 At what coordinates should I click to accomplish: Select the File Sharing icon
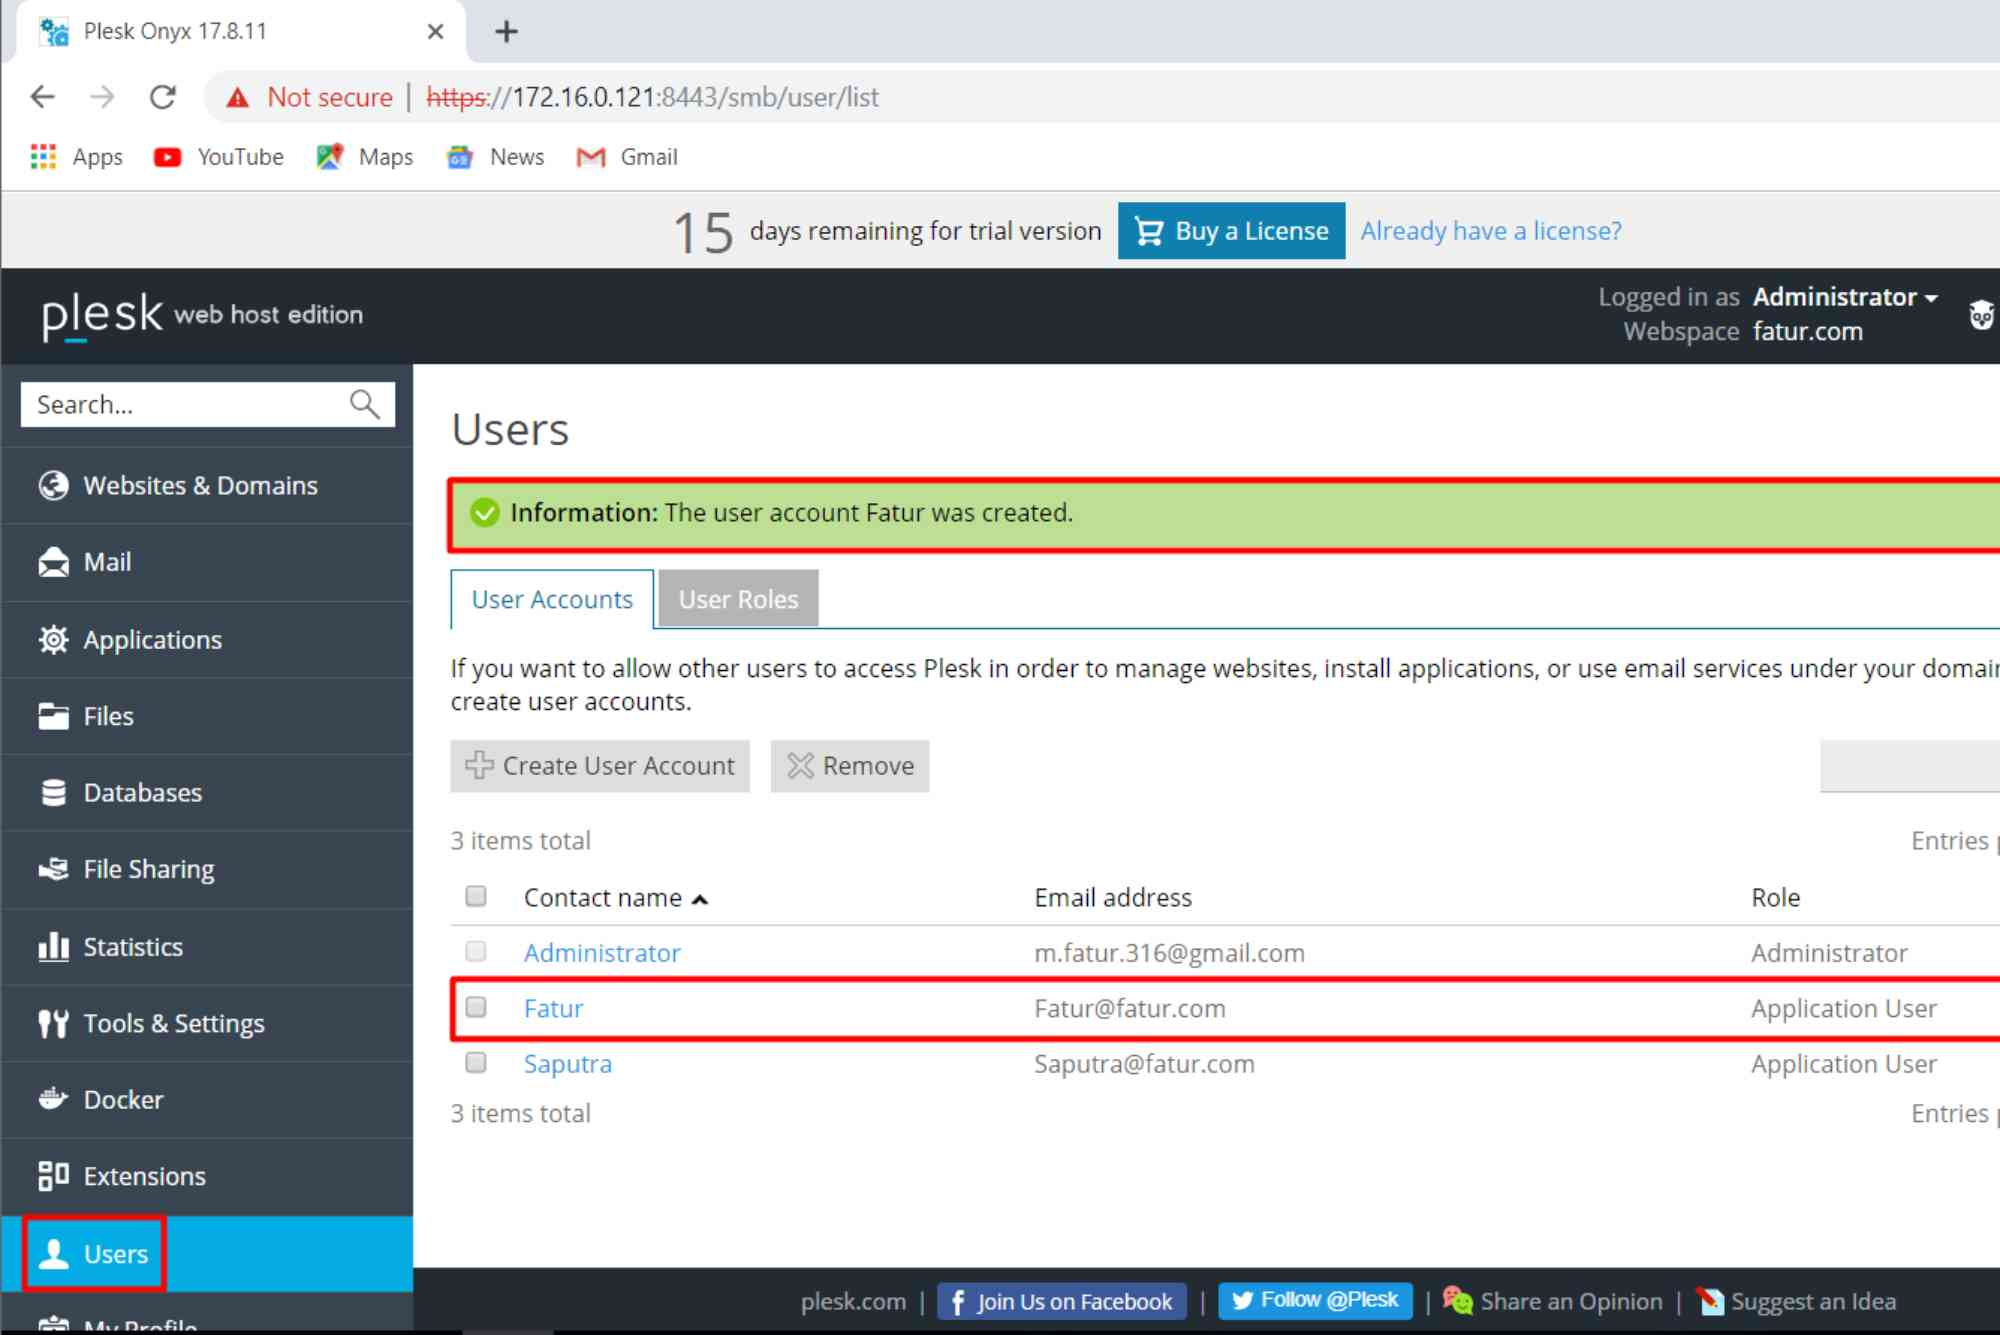pos(53,869)
